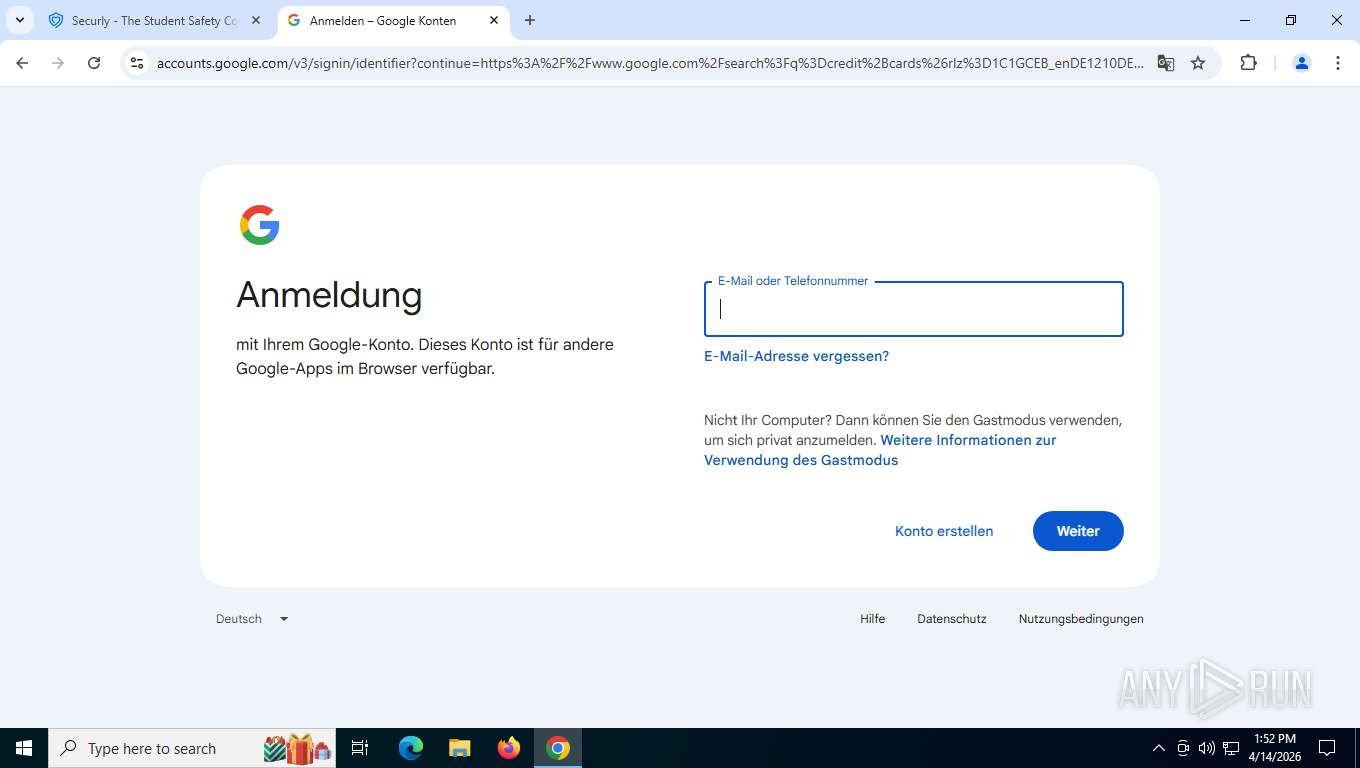Click the accounts.google.com address bar URL
This screenshot has width=1360, height=768.
click(650, 63)
